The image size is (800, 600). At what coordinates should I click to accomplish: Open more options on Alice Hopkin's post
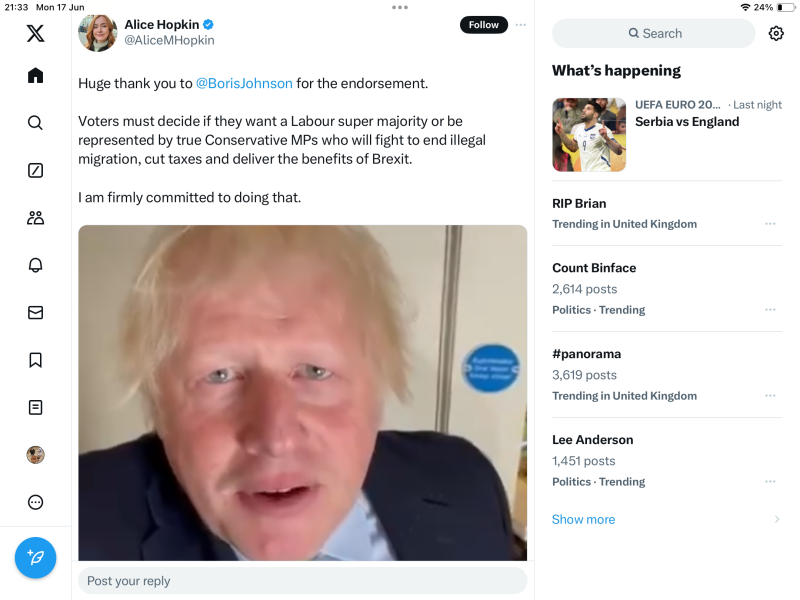(x=521, y=25)
